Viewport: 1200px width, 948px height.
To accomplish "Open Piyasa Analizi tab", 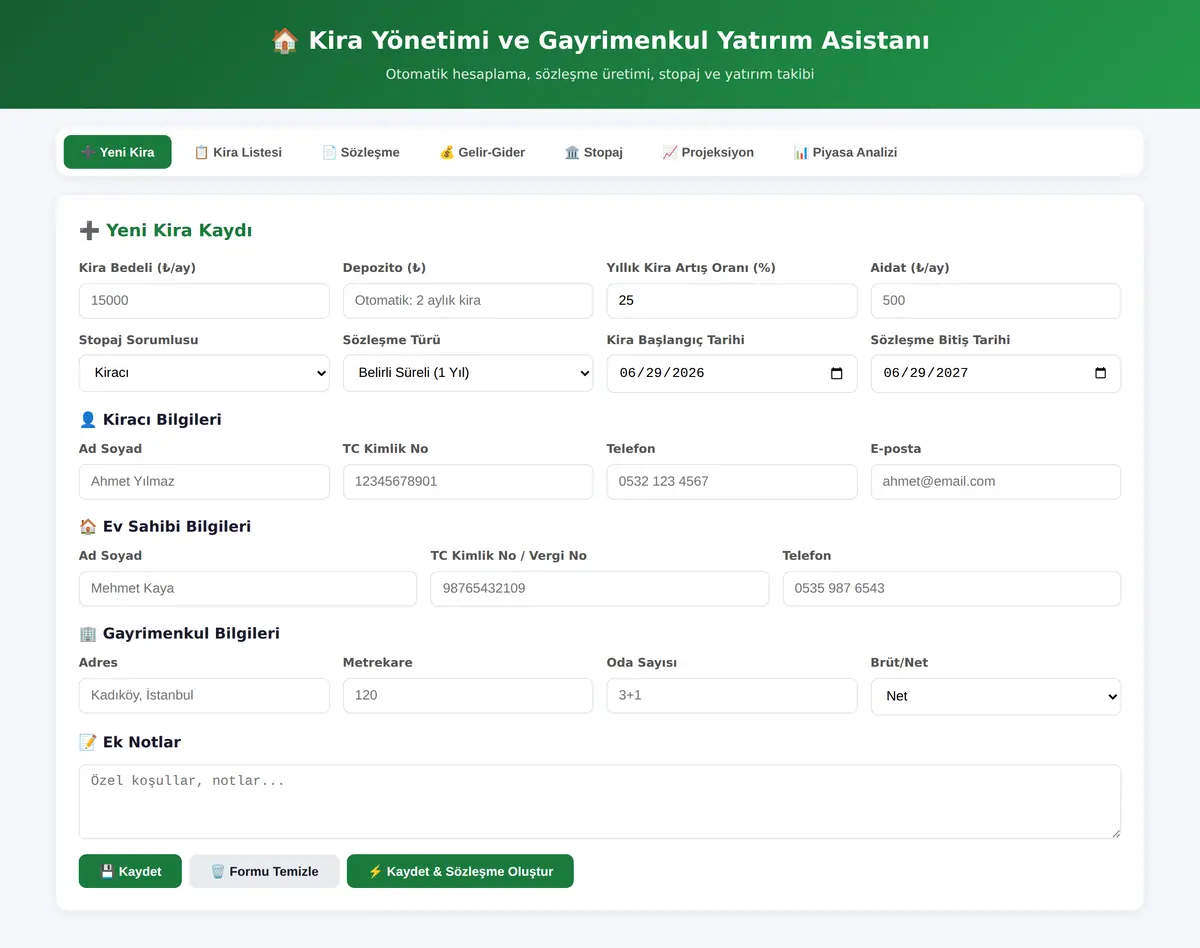I will click(x=845, y=152).
